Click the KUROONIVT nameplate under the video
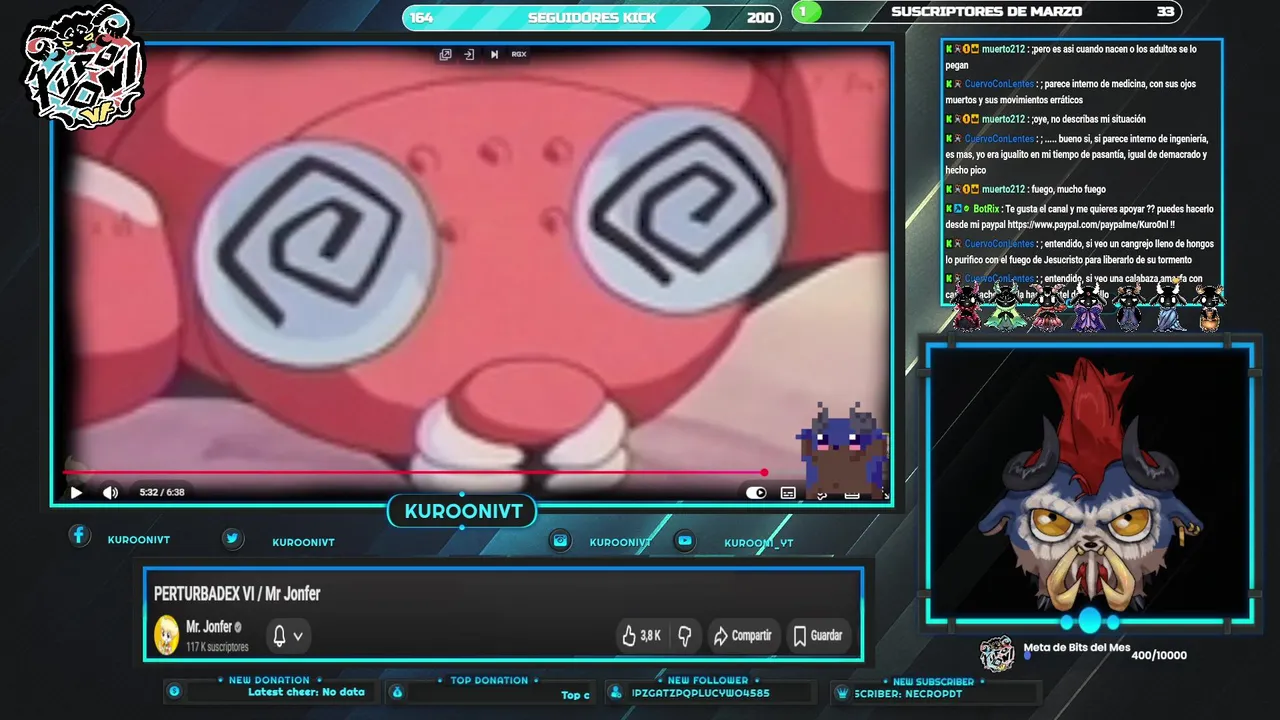Image resolution: width=1280 pixels, height=720 pixels. coord(463,512)
